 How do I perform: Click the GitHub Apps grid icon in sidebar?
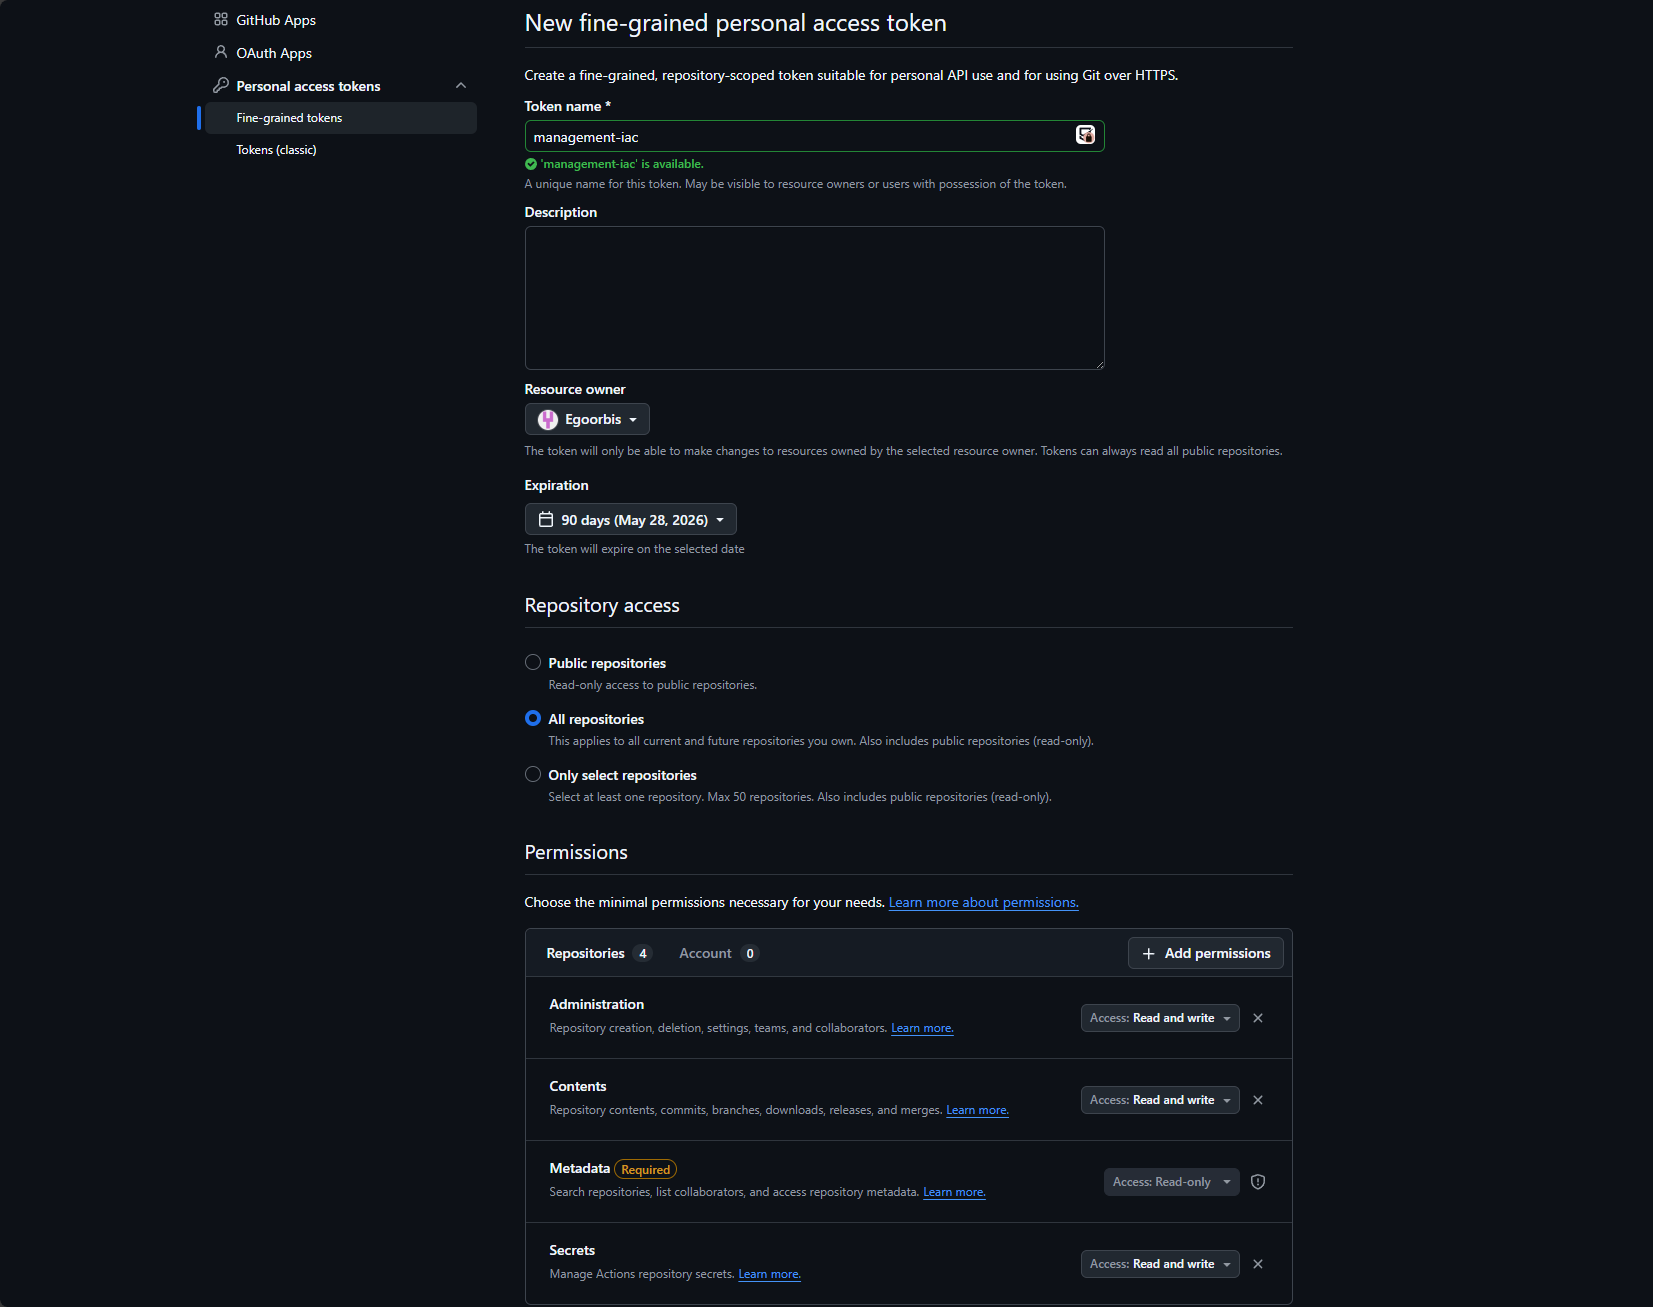(x=221, y=19)
